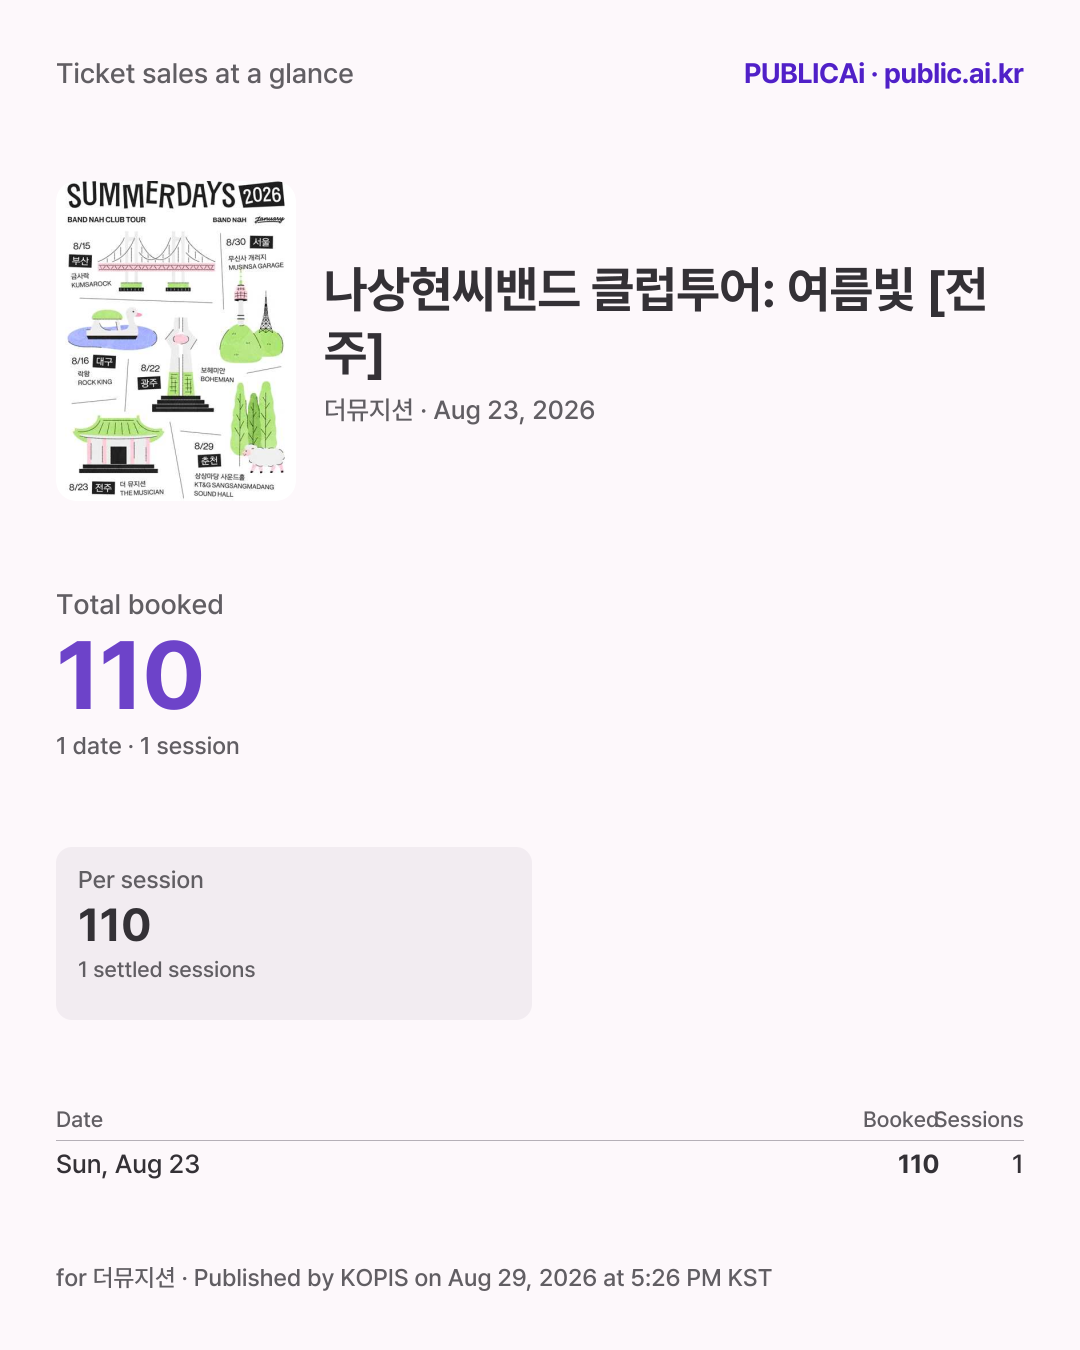The height and width of the screenshot is (1350, 1080).
Task: Click the venue and date line Aug 23, 2026
Action: (459, 410)
